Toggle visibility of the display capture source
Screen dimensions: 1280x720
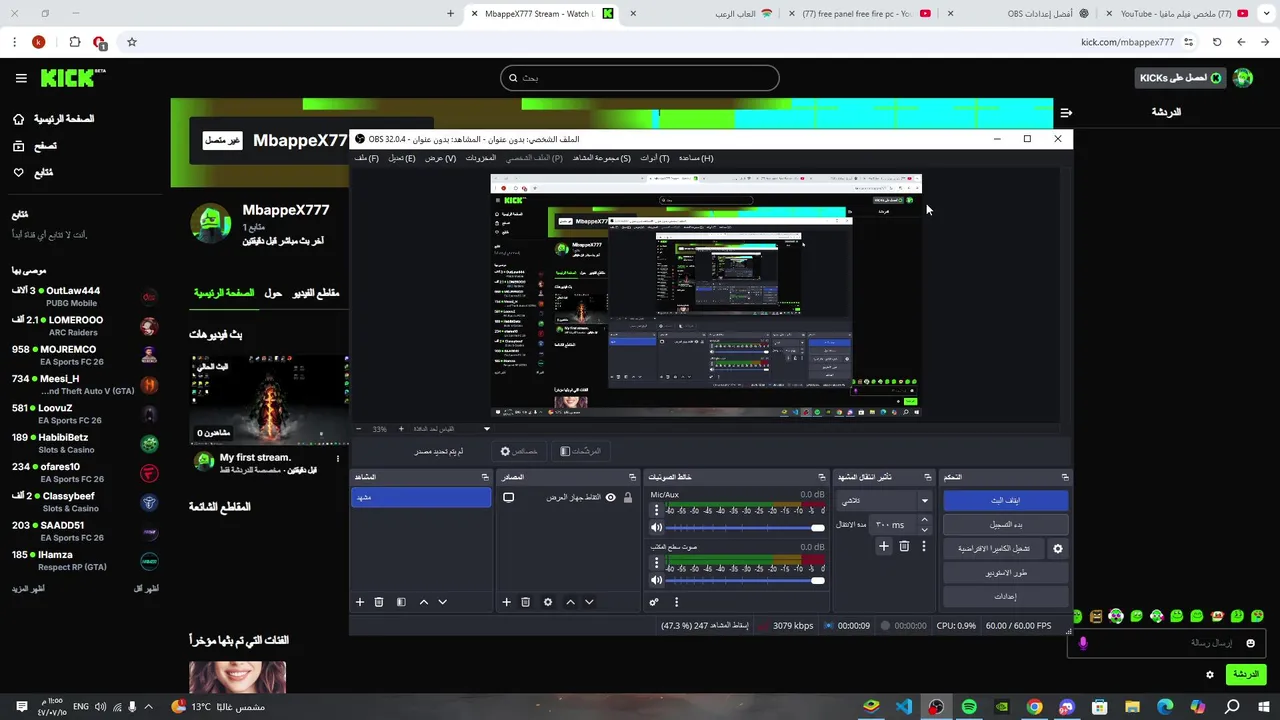pos(610,497)
